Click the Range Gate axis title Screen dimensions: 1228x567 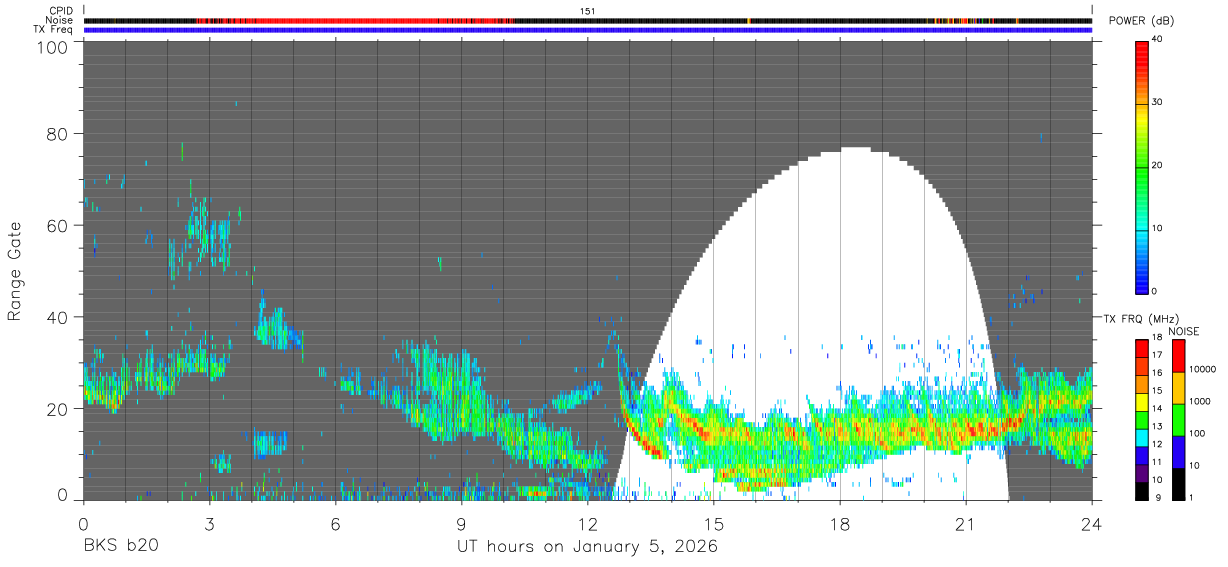click(x=15, y=271)
